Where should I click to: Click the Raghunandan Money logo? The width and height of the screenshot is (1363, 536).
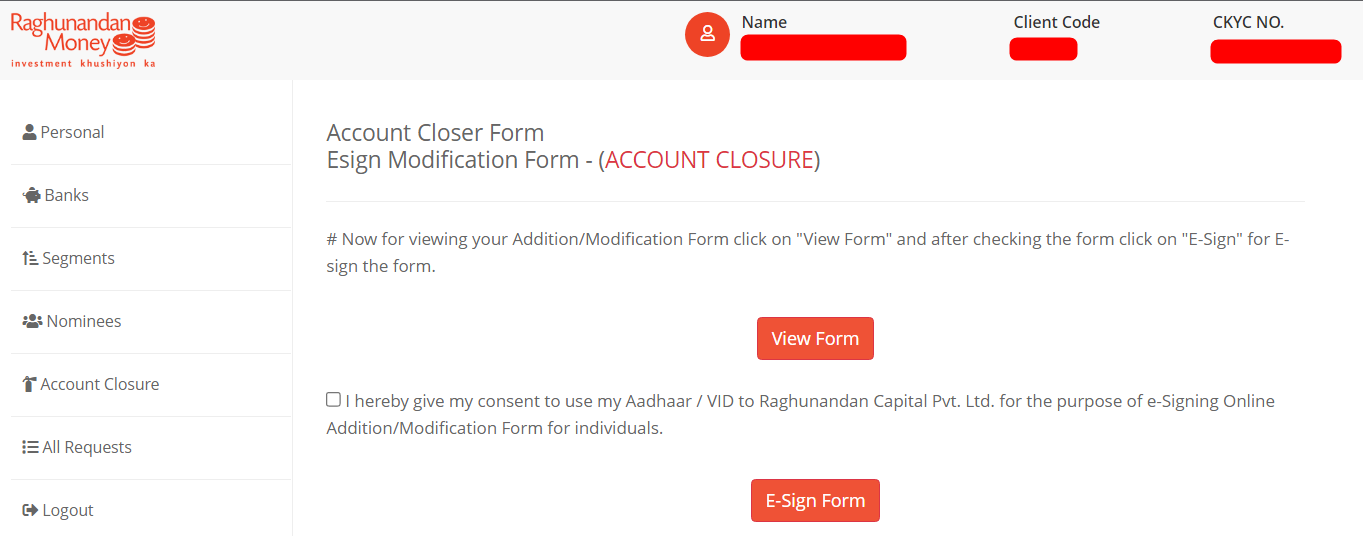coord(83,41)
